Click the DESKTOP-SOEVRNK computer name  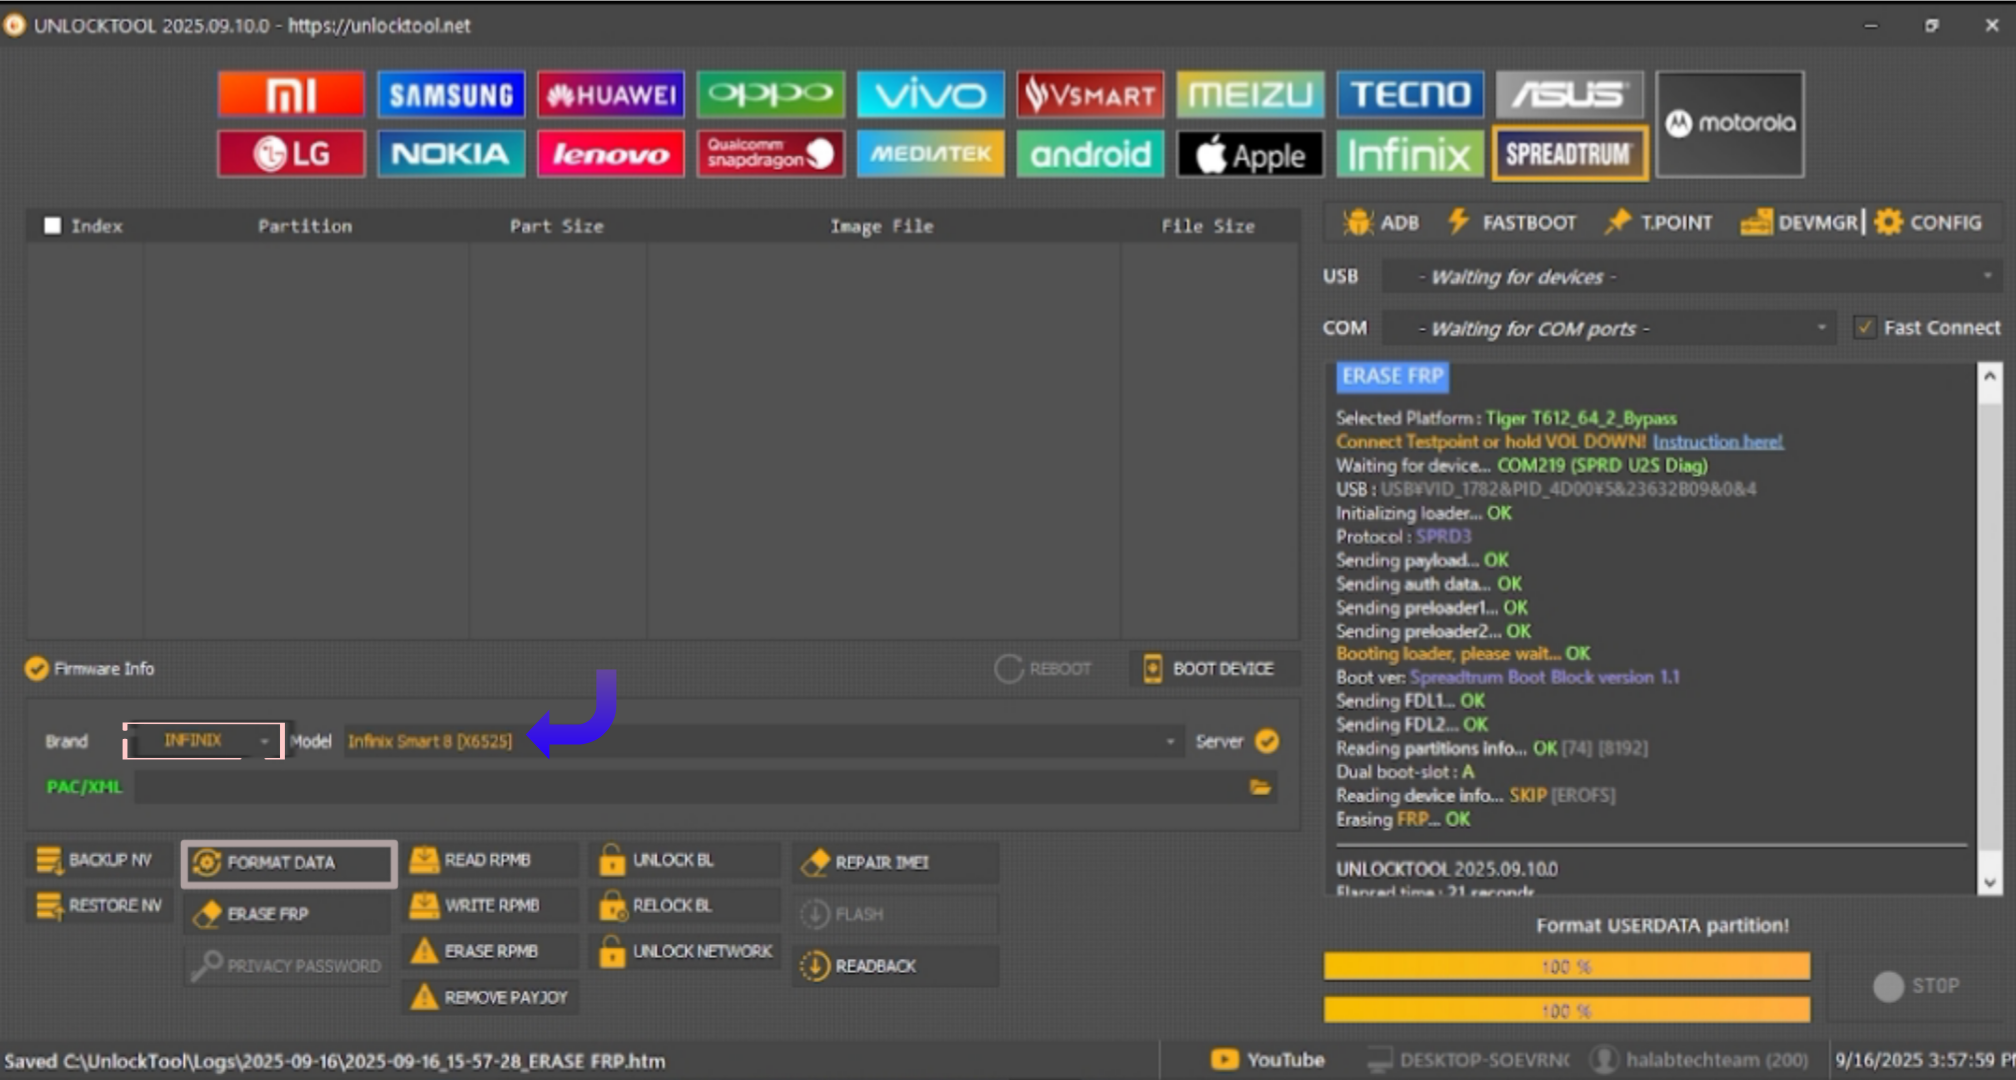coord(1468,1060)
